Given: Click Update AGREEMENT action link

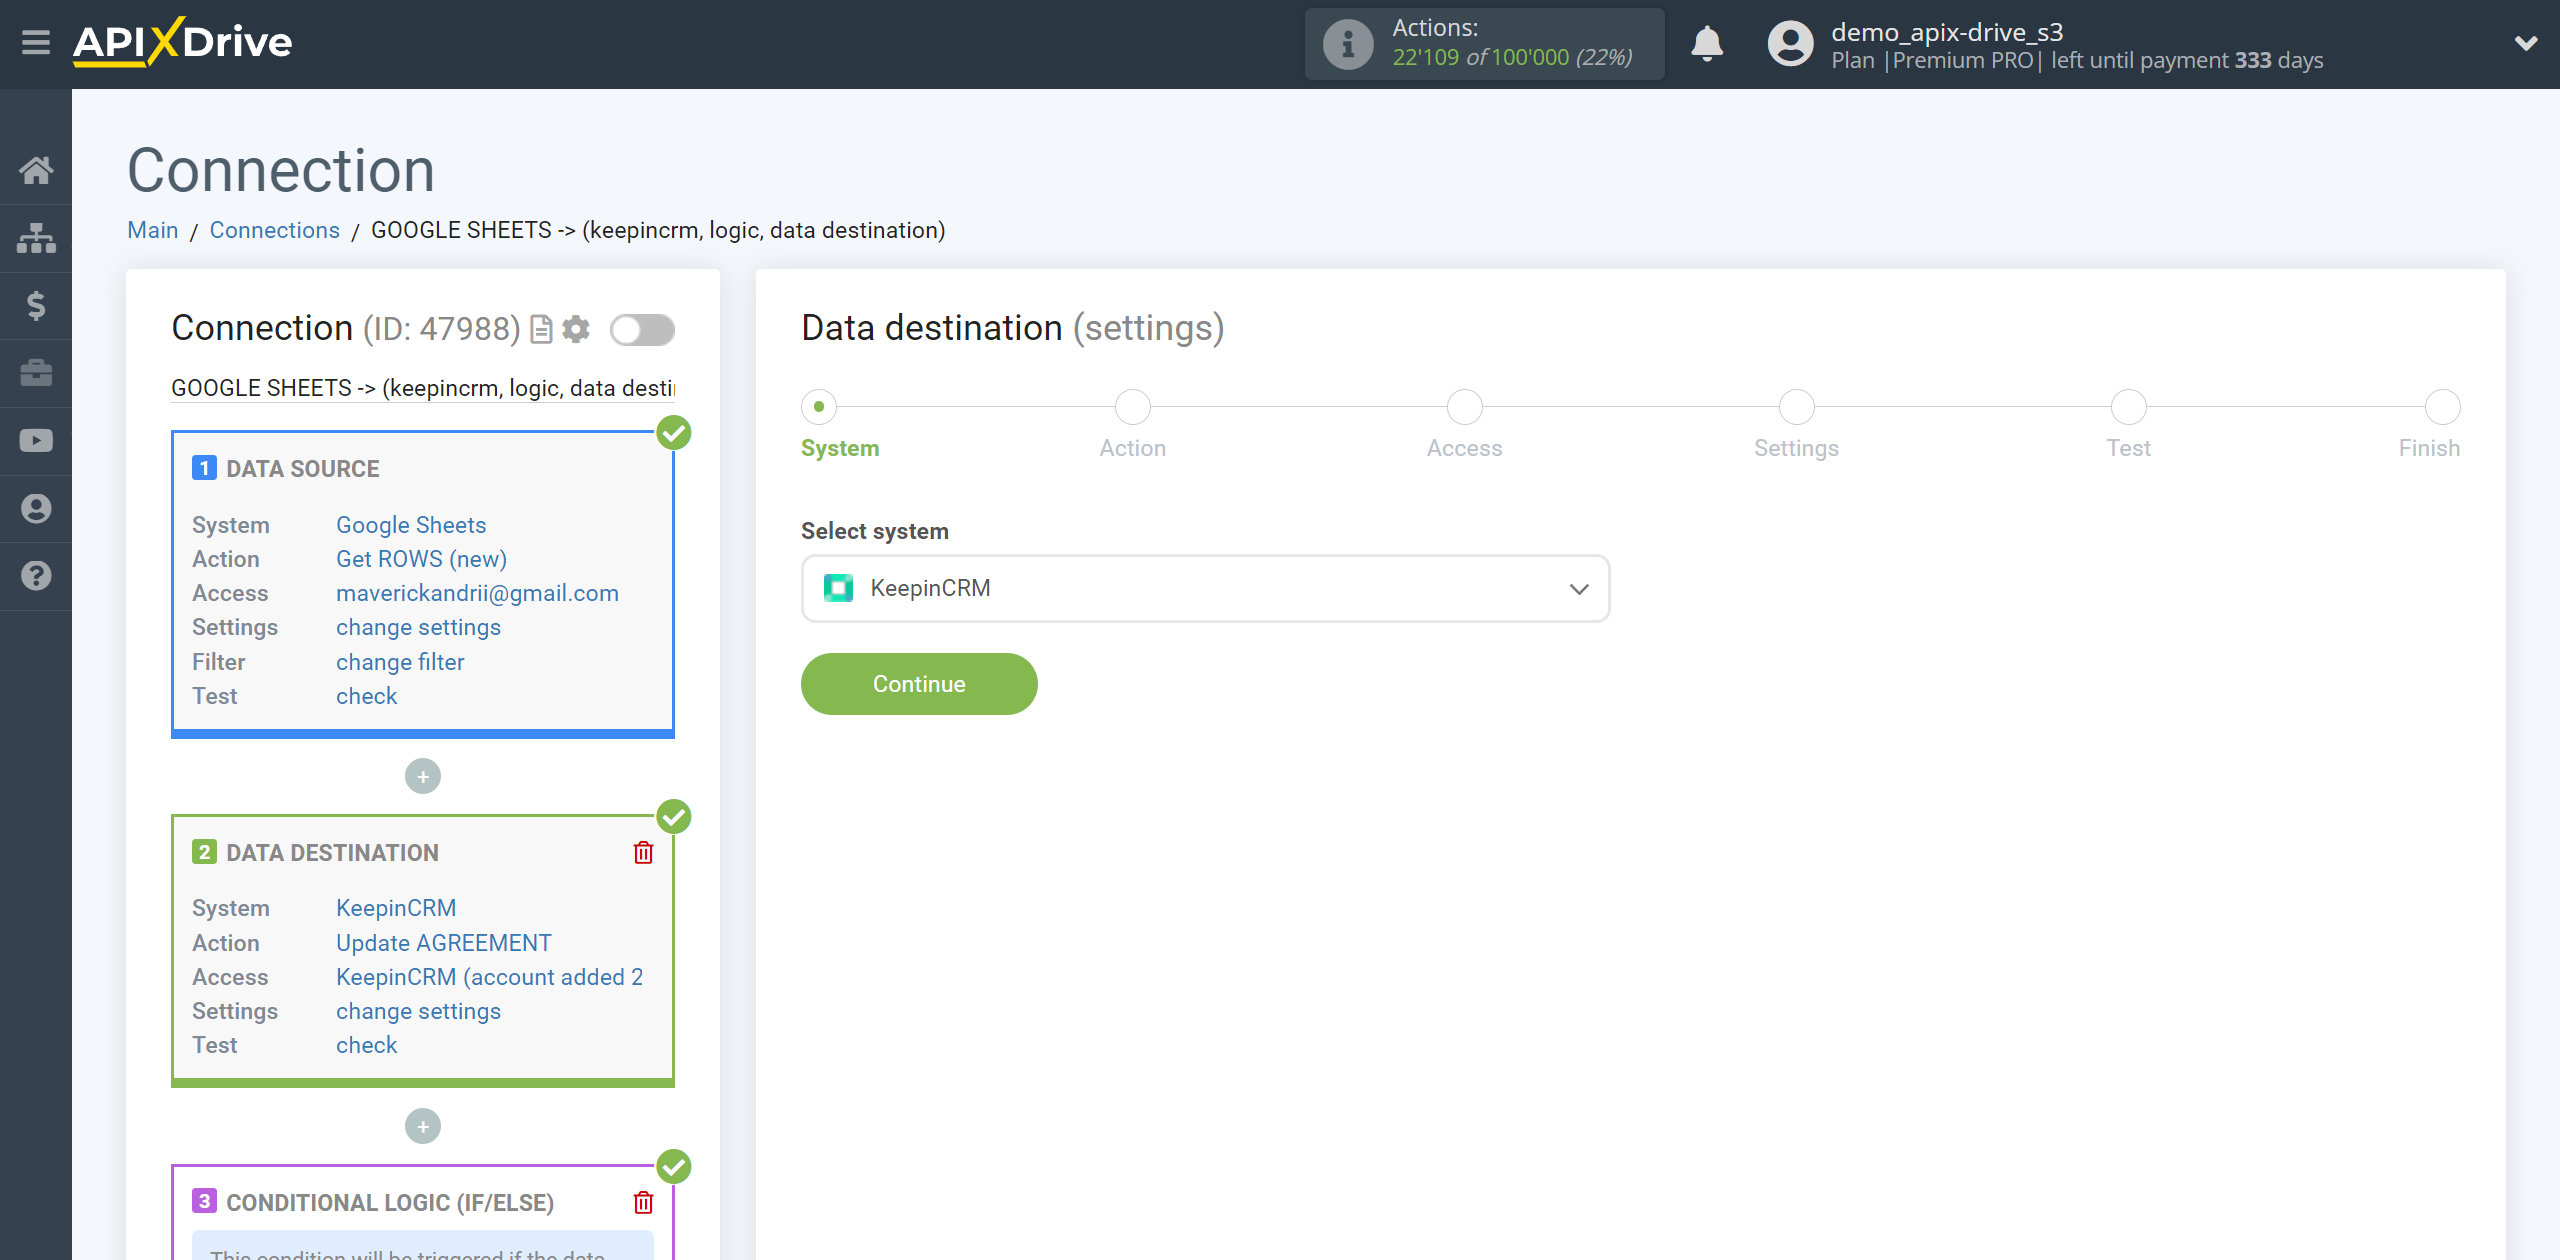Looking at the screenshot, I should pos(444,943).
